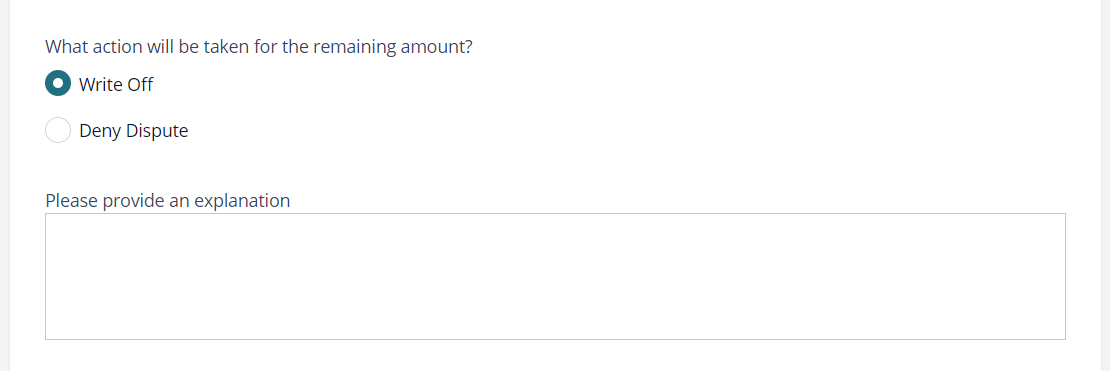Click the word 'Off' in the first option
Screen dimensions: 1110x371
point(140,84)
